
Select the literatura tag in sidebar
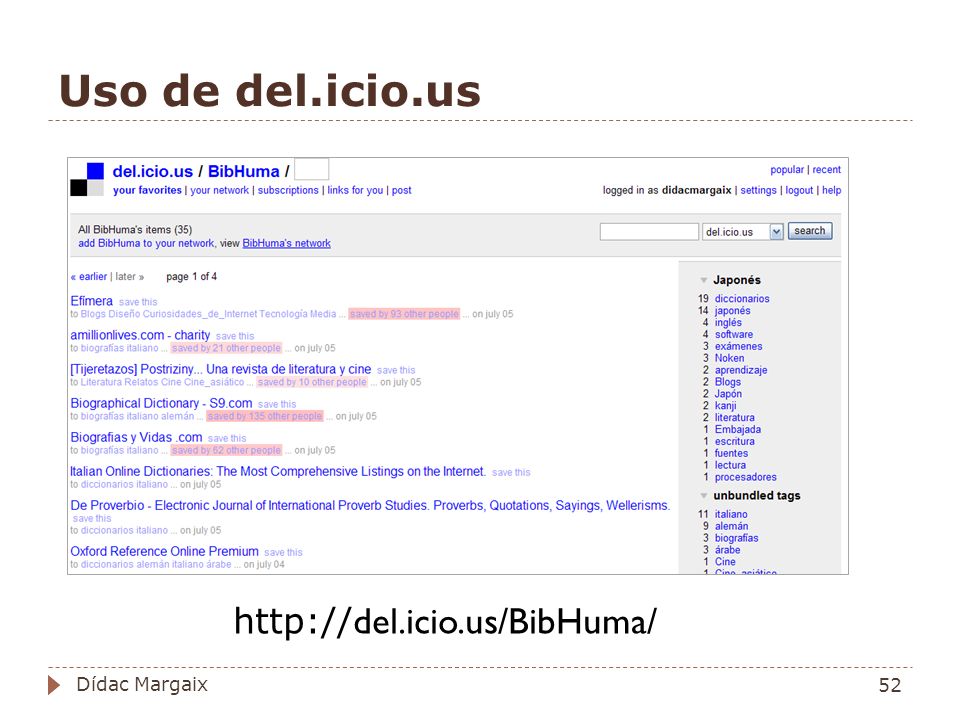[735, 418]
